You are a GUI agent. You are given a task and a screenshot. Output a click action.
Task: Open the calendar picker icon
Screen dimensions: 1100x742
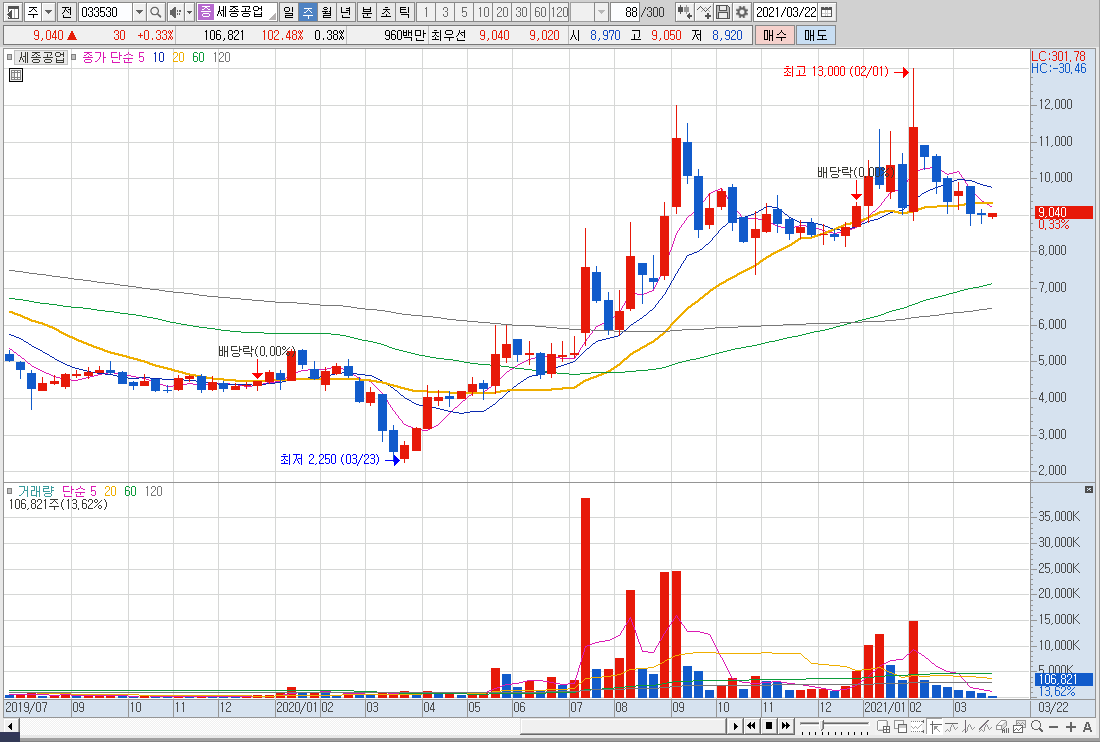tap(827, 12)
